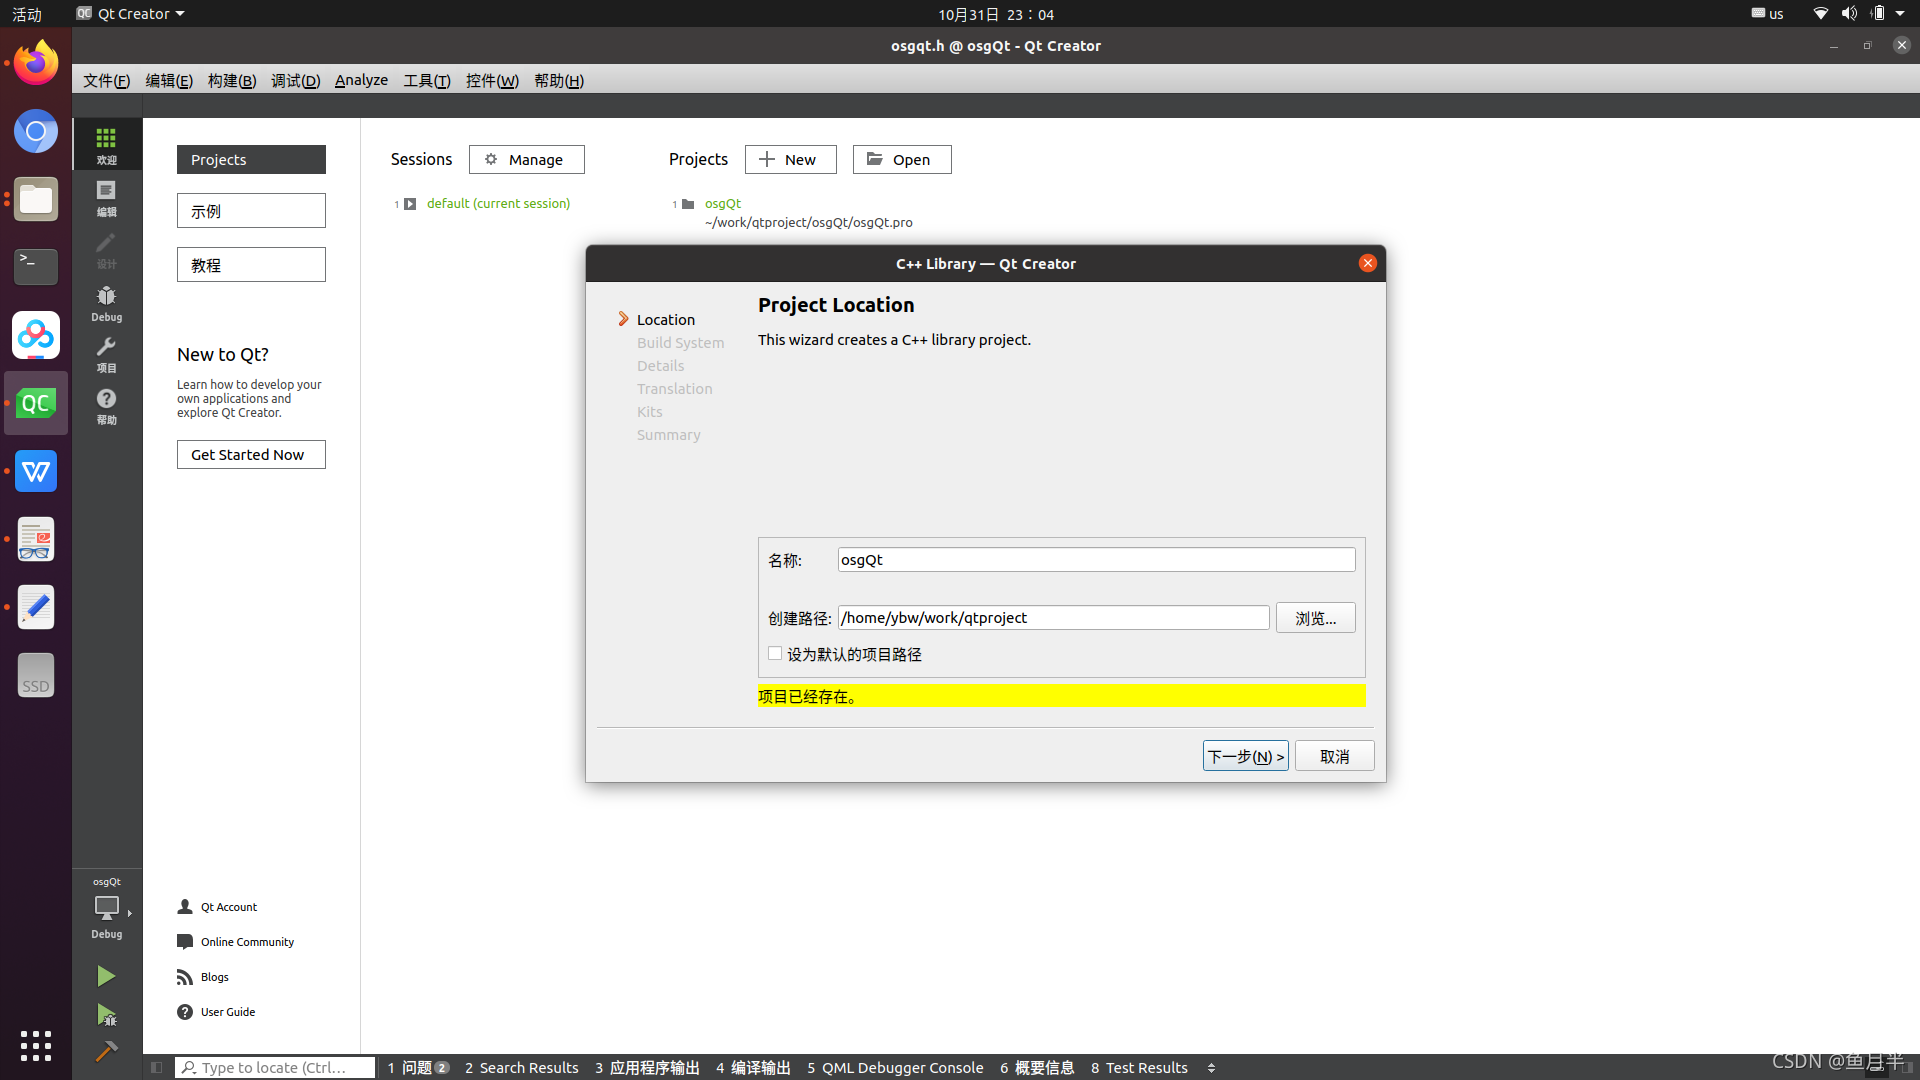Click the Debug panel icon in sidebar
The width and height of the screenshot is (1920, 1080).
[x=105, y=302]
